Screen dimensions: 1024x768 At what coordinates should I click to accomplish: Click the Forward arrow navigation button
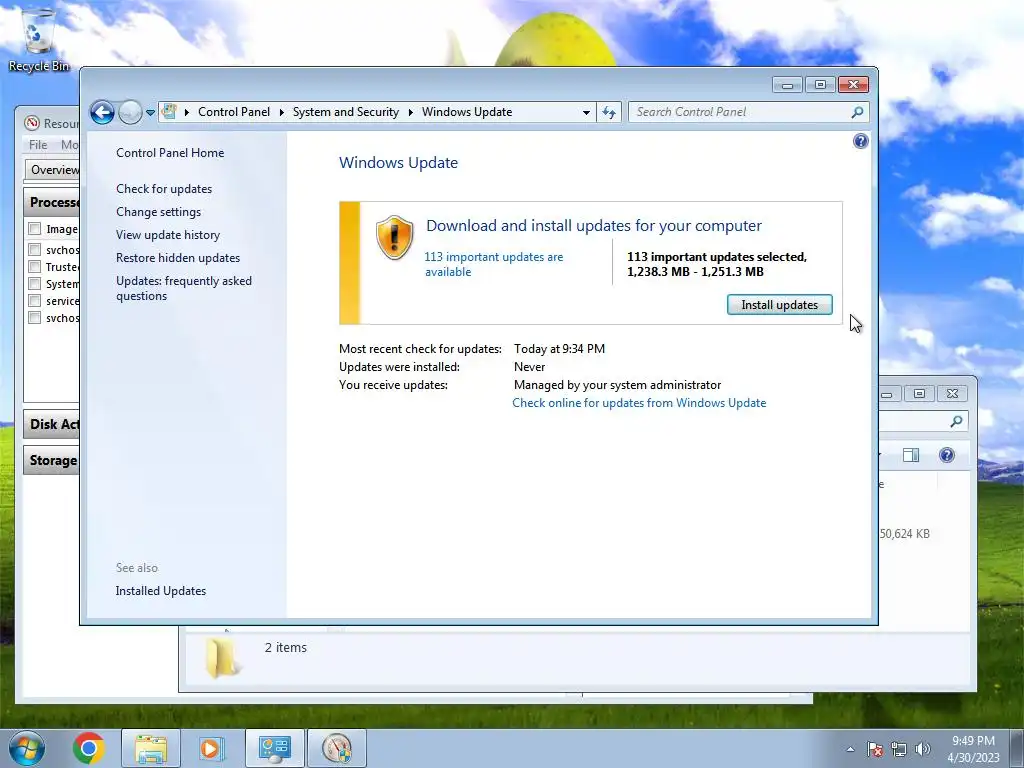pyautogui.click(x=130, y=112)
